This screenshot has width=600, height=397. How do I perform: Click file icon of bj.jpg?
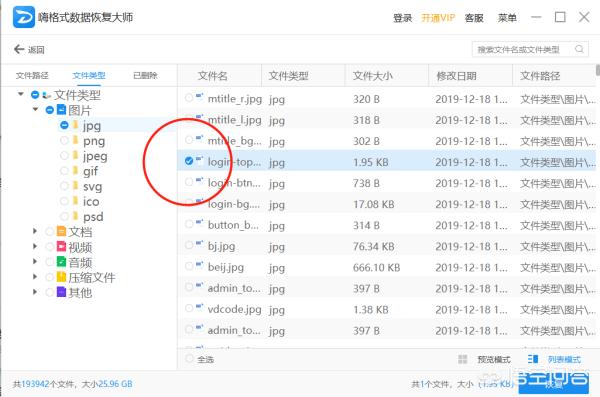click(x=199, y=244)
